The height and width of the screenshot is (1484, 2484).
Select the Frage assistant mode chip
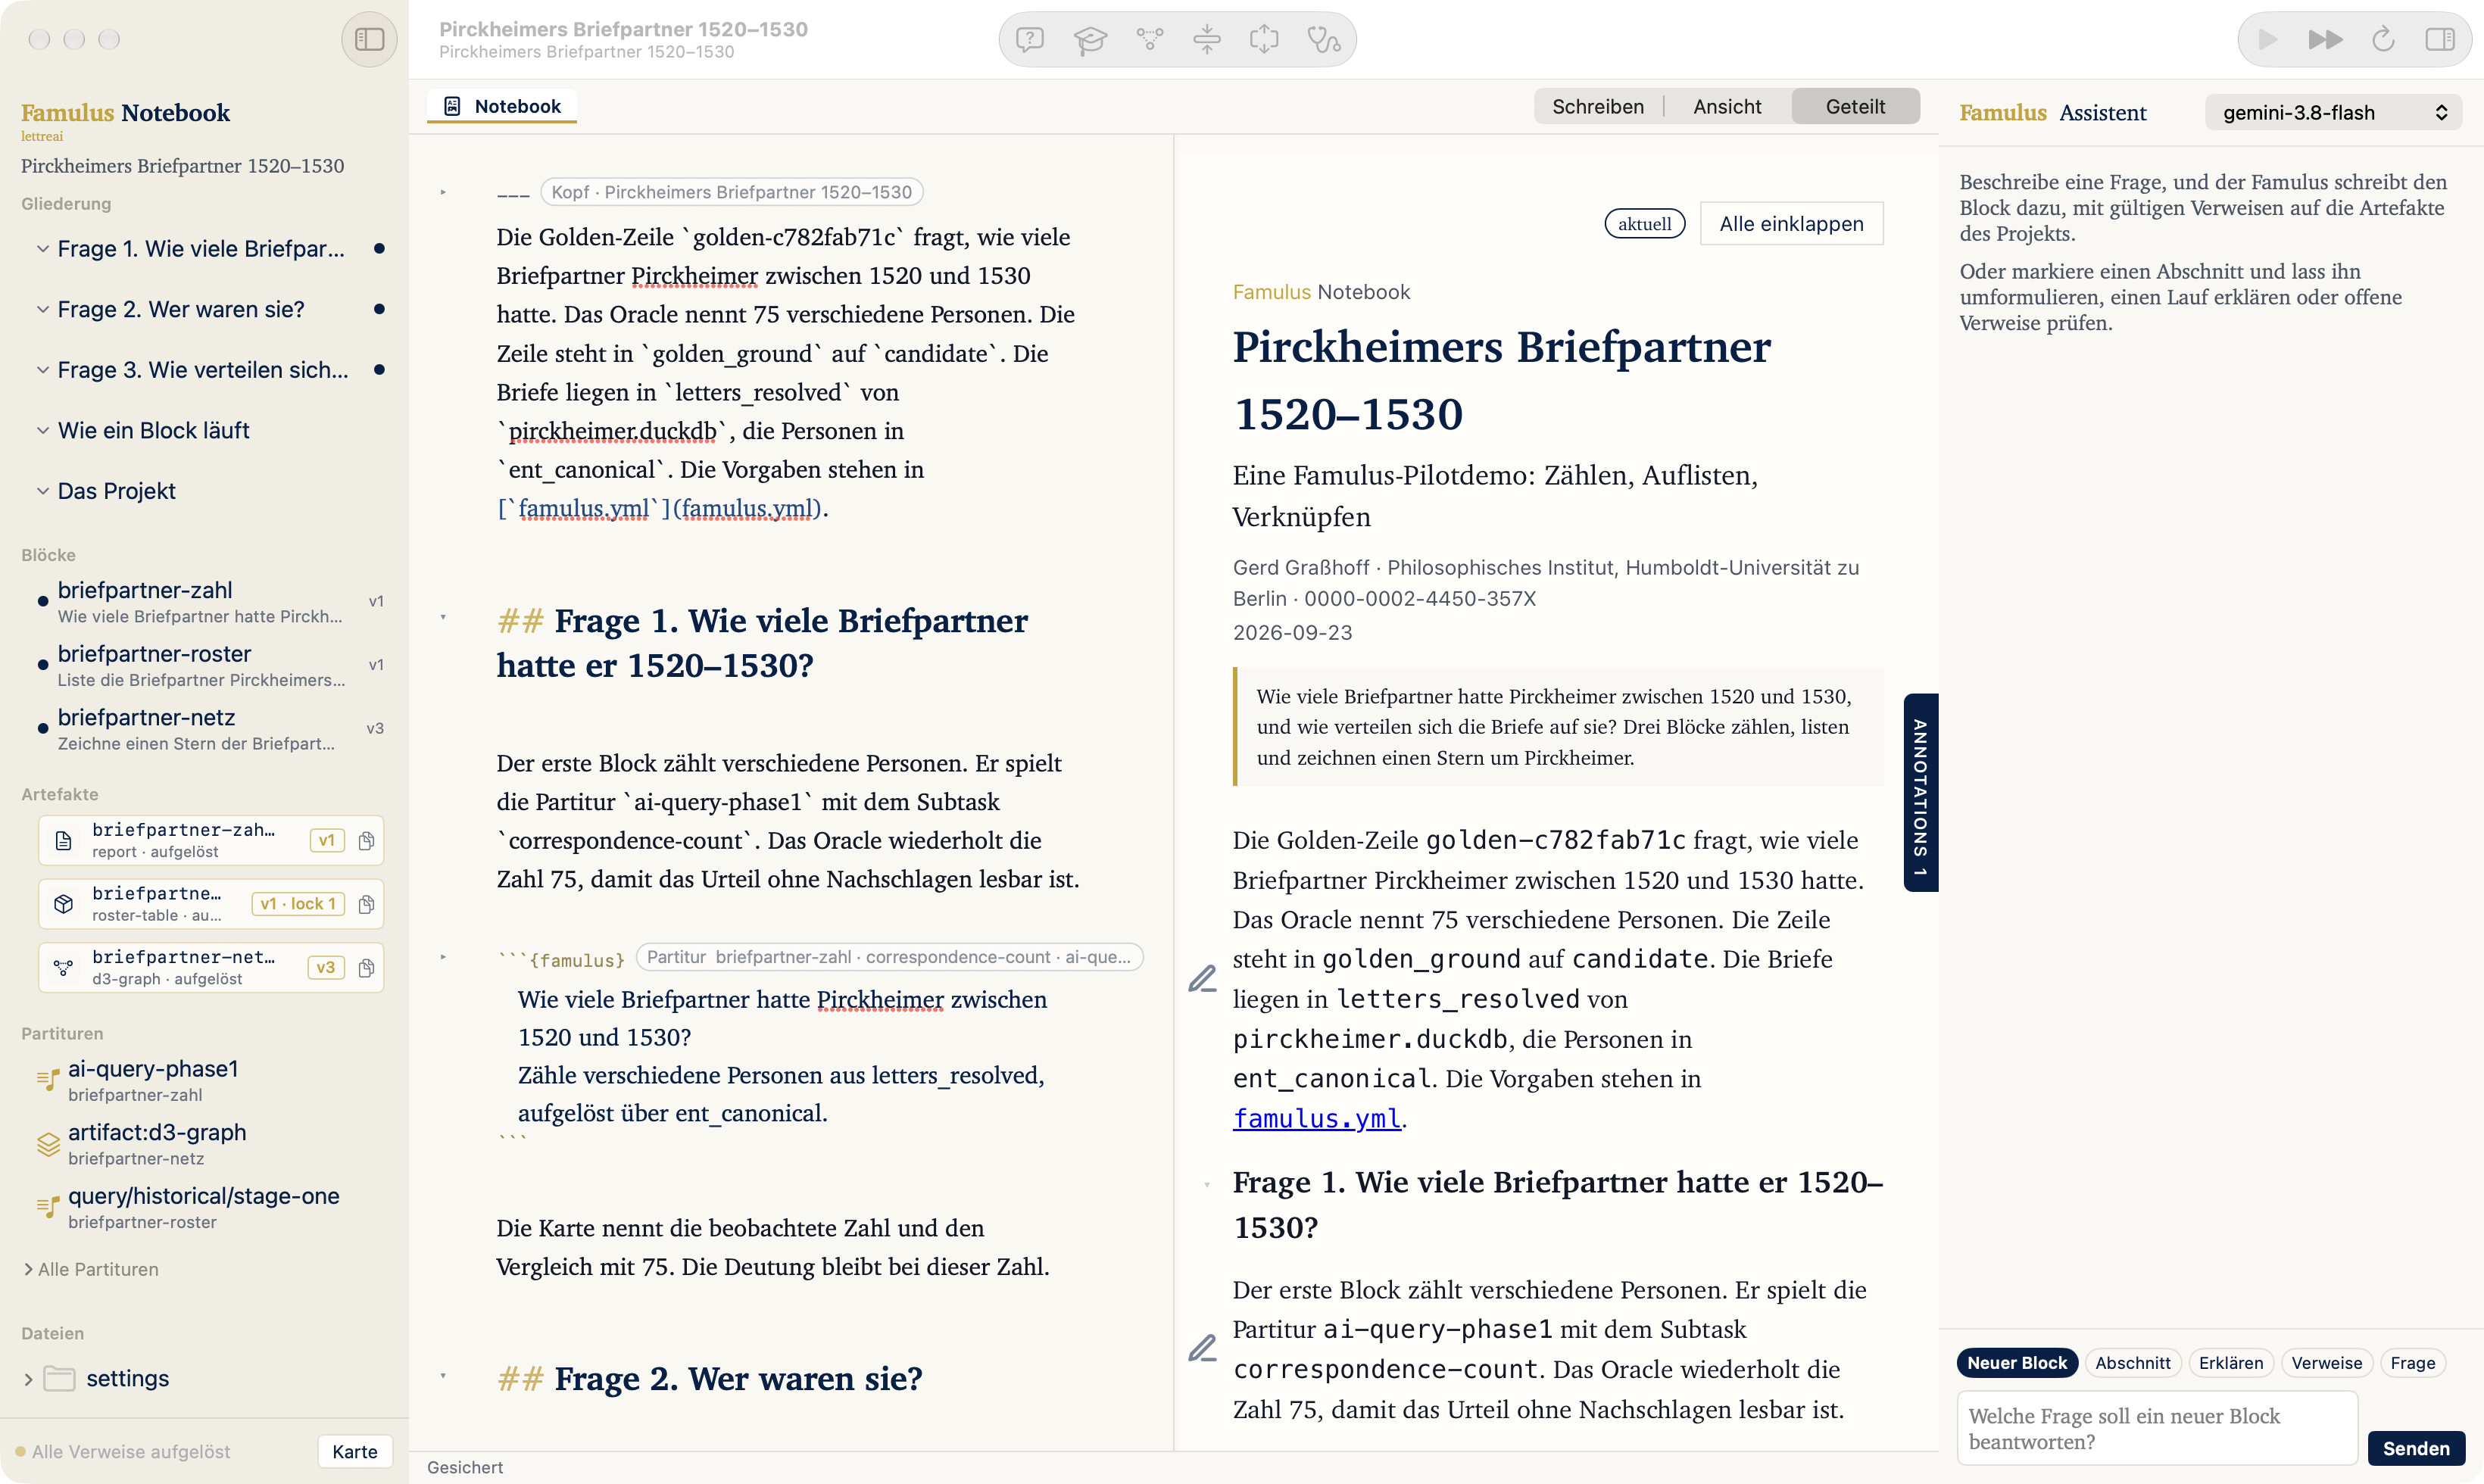coord(2412,1363)
